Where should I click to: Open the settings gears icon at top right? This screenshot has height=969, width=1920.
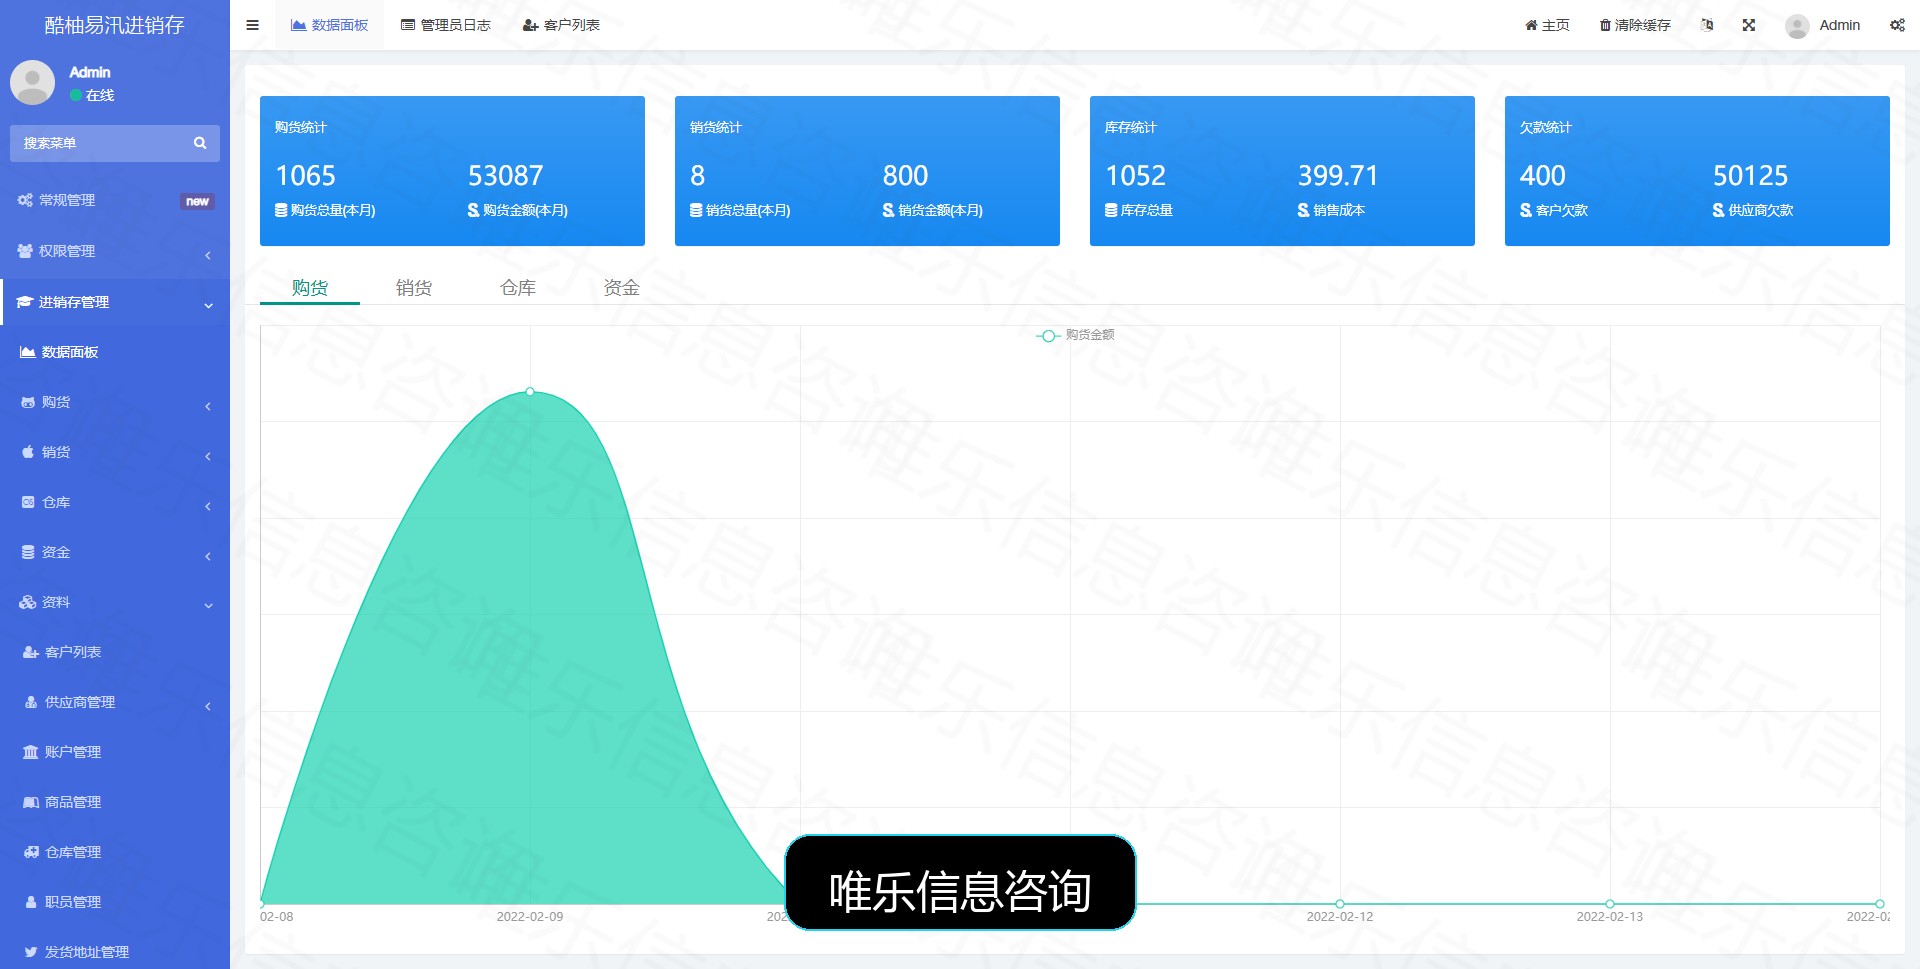pos(1897,25)
